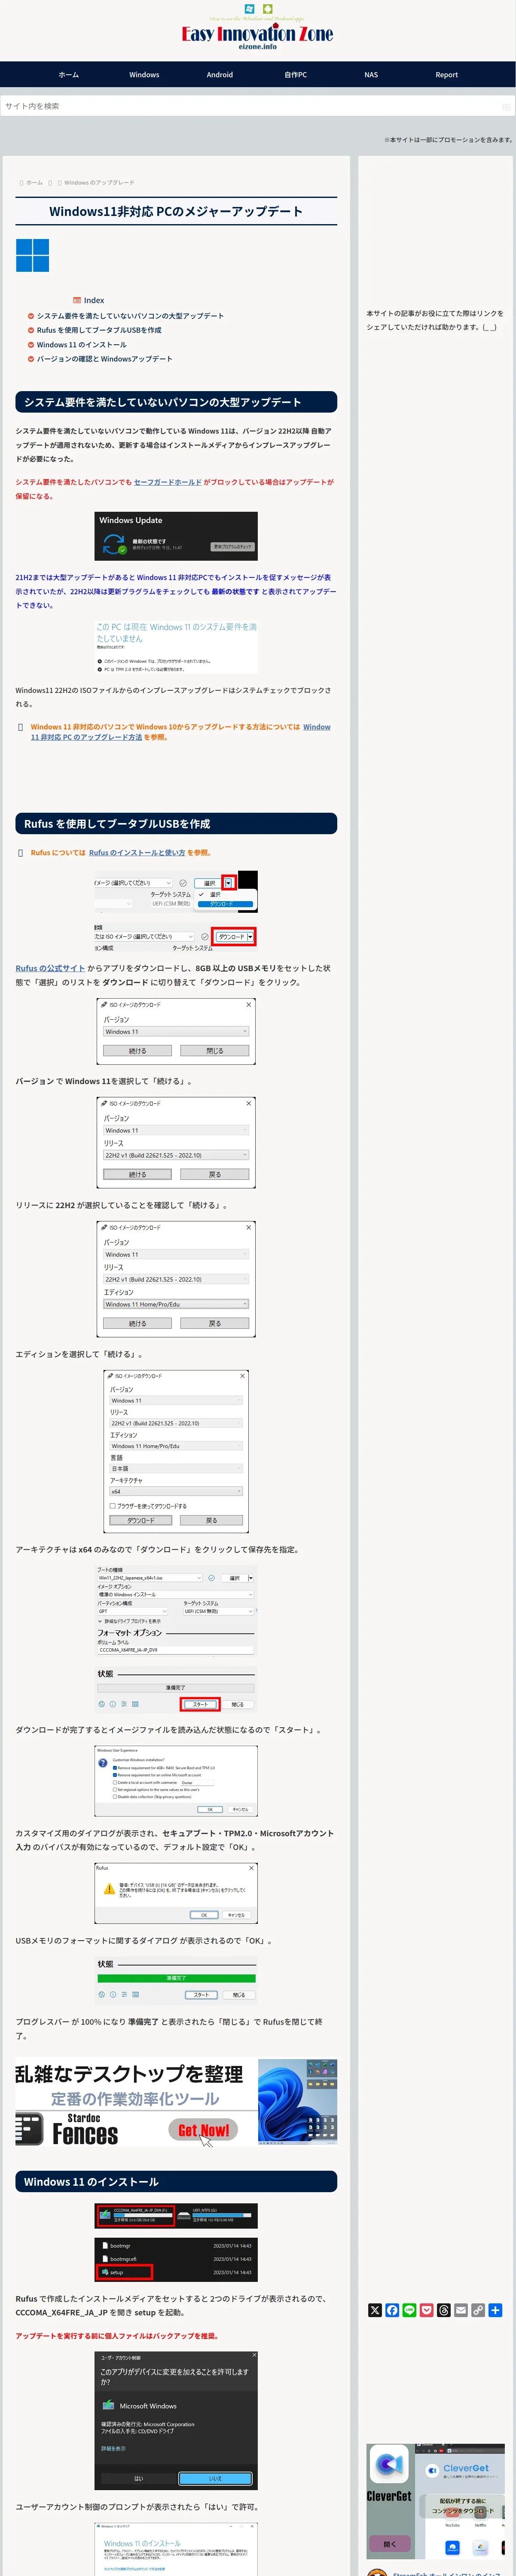This screenshot has height=2576, width=516.
Task: Jump to Windows 11 のインストール index entry
Action: (x=82, y=345)
